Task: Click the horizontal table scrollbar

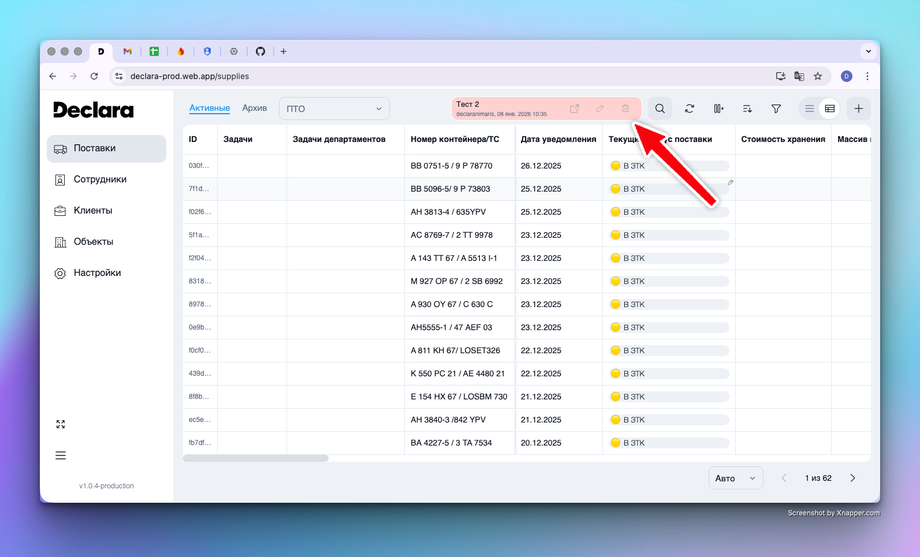Action: point(256,458)
